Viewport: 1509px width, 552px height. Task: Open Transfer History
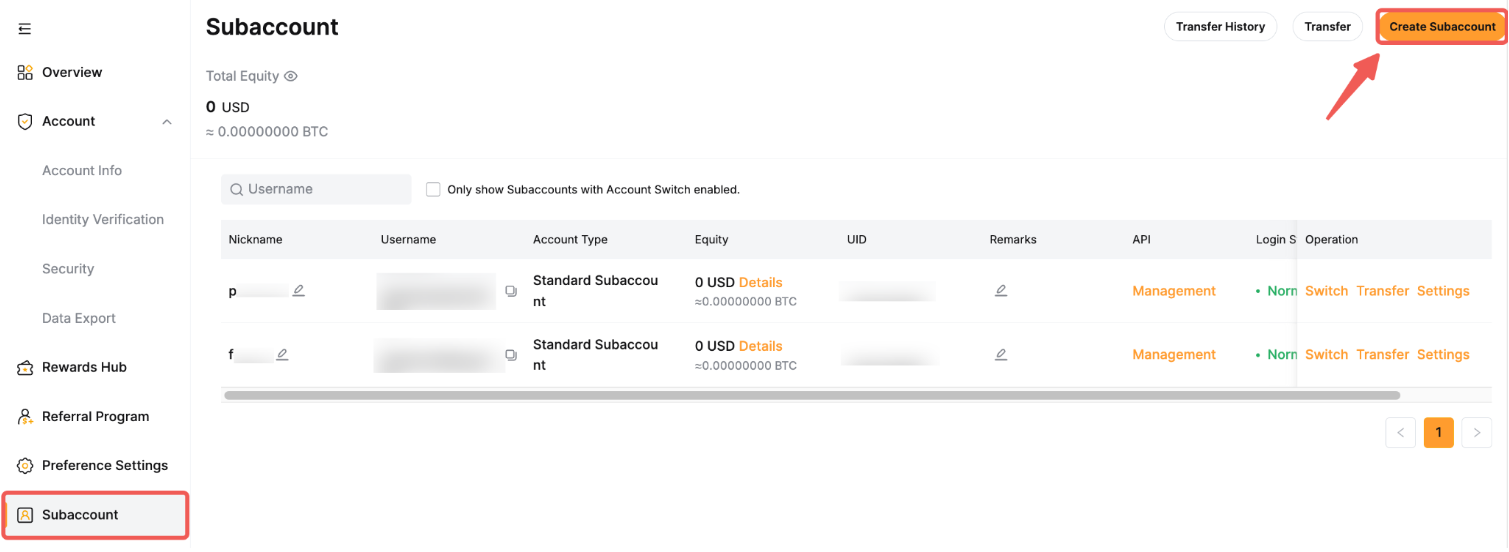pyautogui.click(x=1220, y=27)
